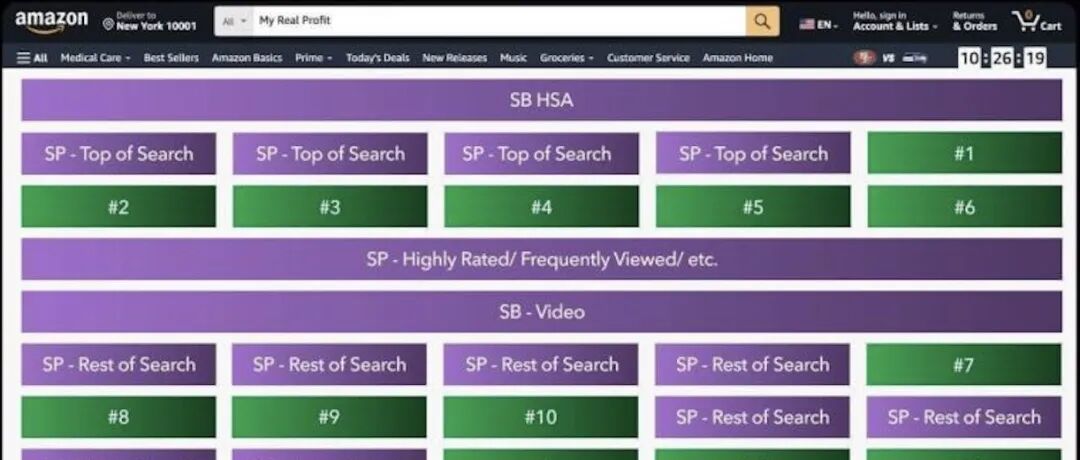Select organic result block #10
Viewport: 1080px width, 460px height.
tap(541, 417)
